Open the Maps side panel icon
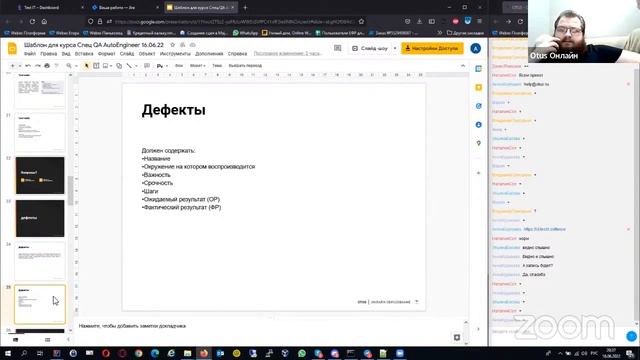 pos(479,143)
